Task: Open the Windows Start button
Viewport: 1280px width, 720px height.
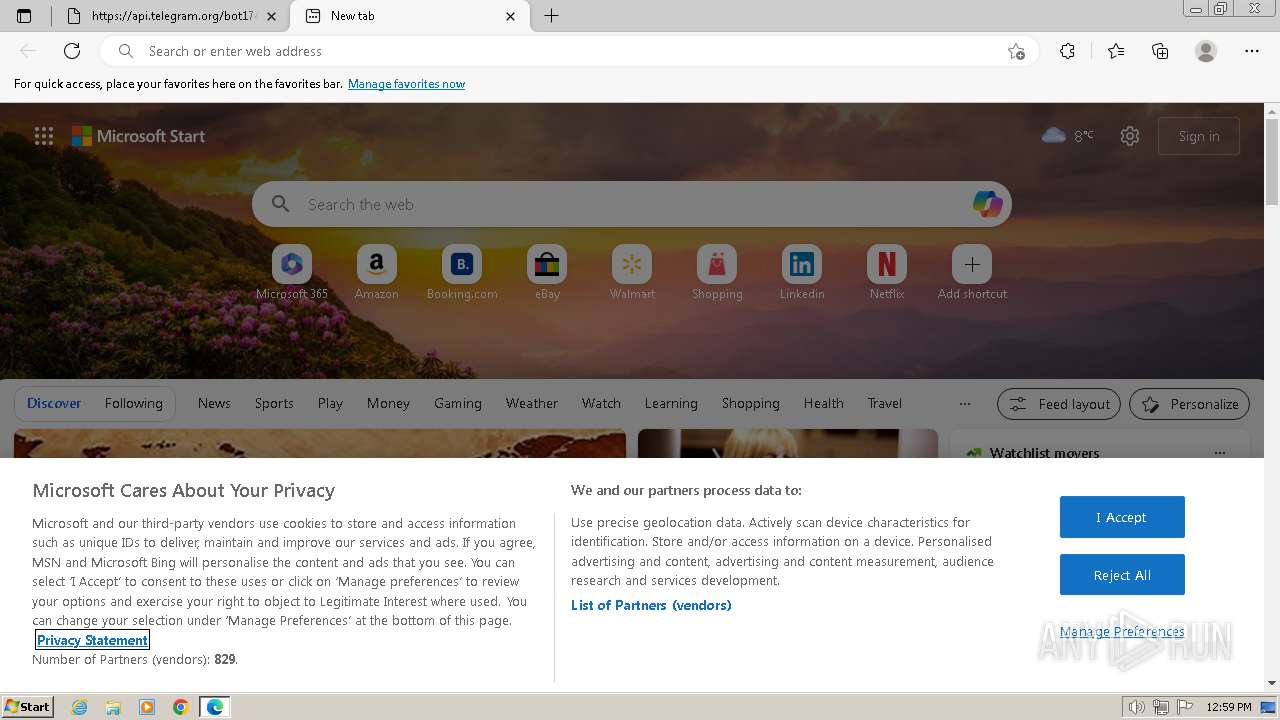Action: tap(28, 707)
